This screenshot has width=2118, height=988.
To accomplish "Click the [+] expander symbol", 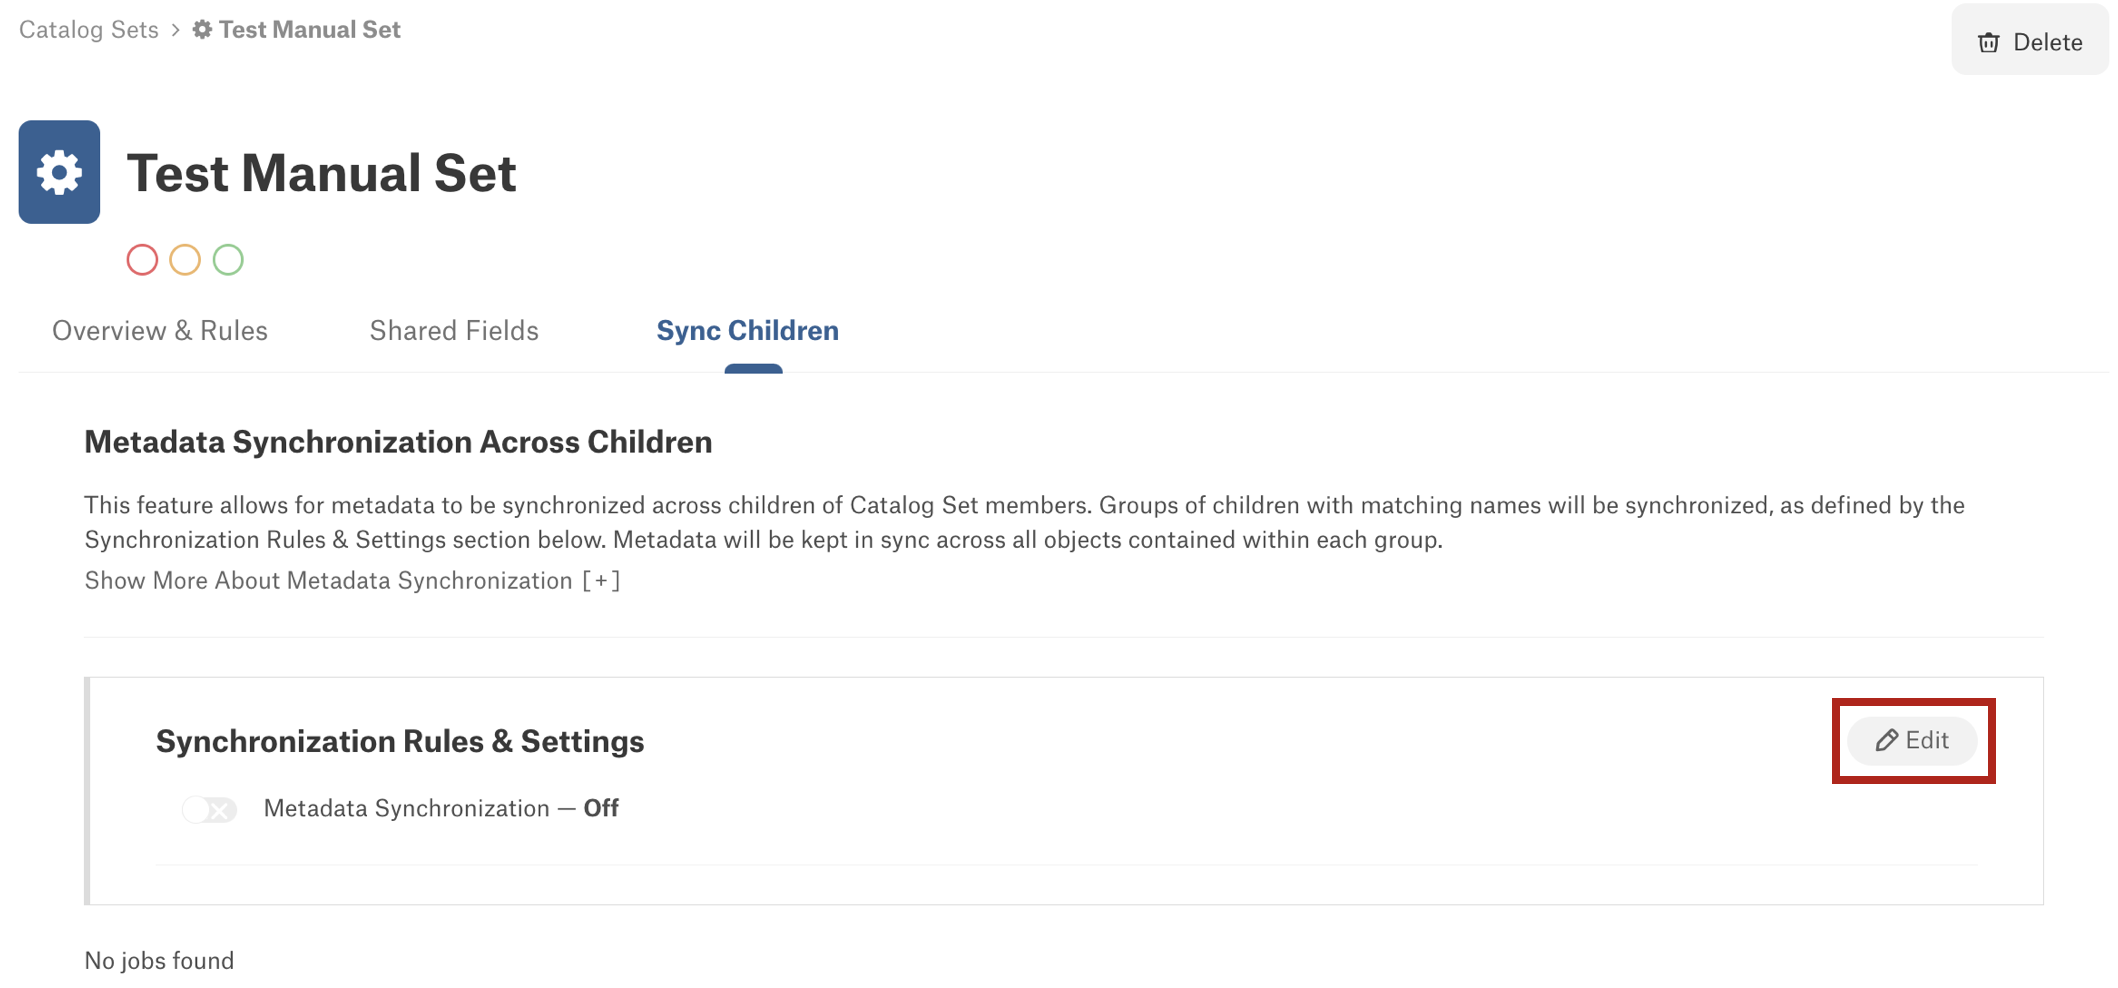I will point(601,581).
